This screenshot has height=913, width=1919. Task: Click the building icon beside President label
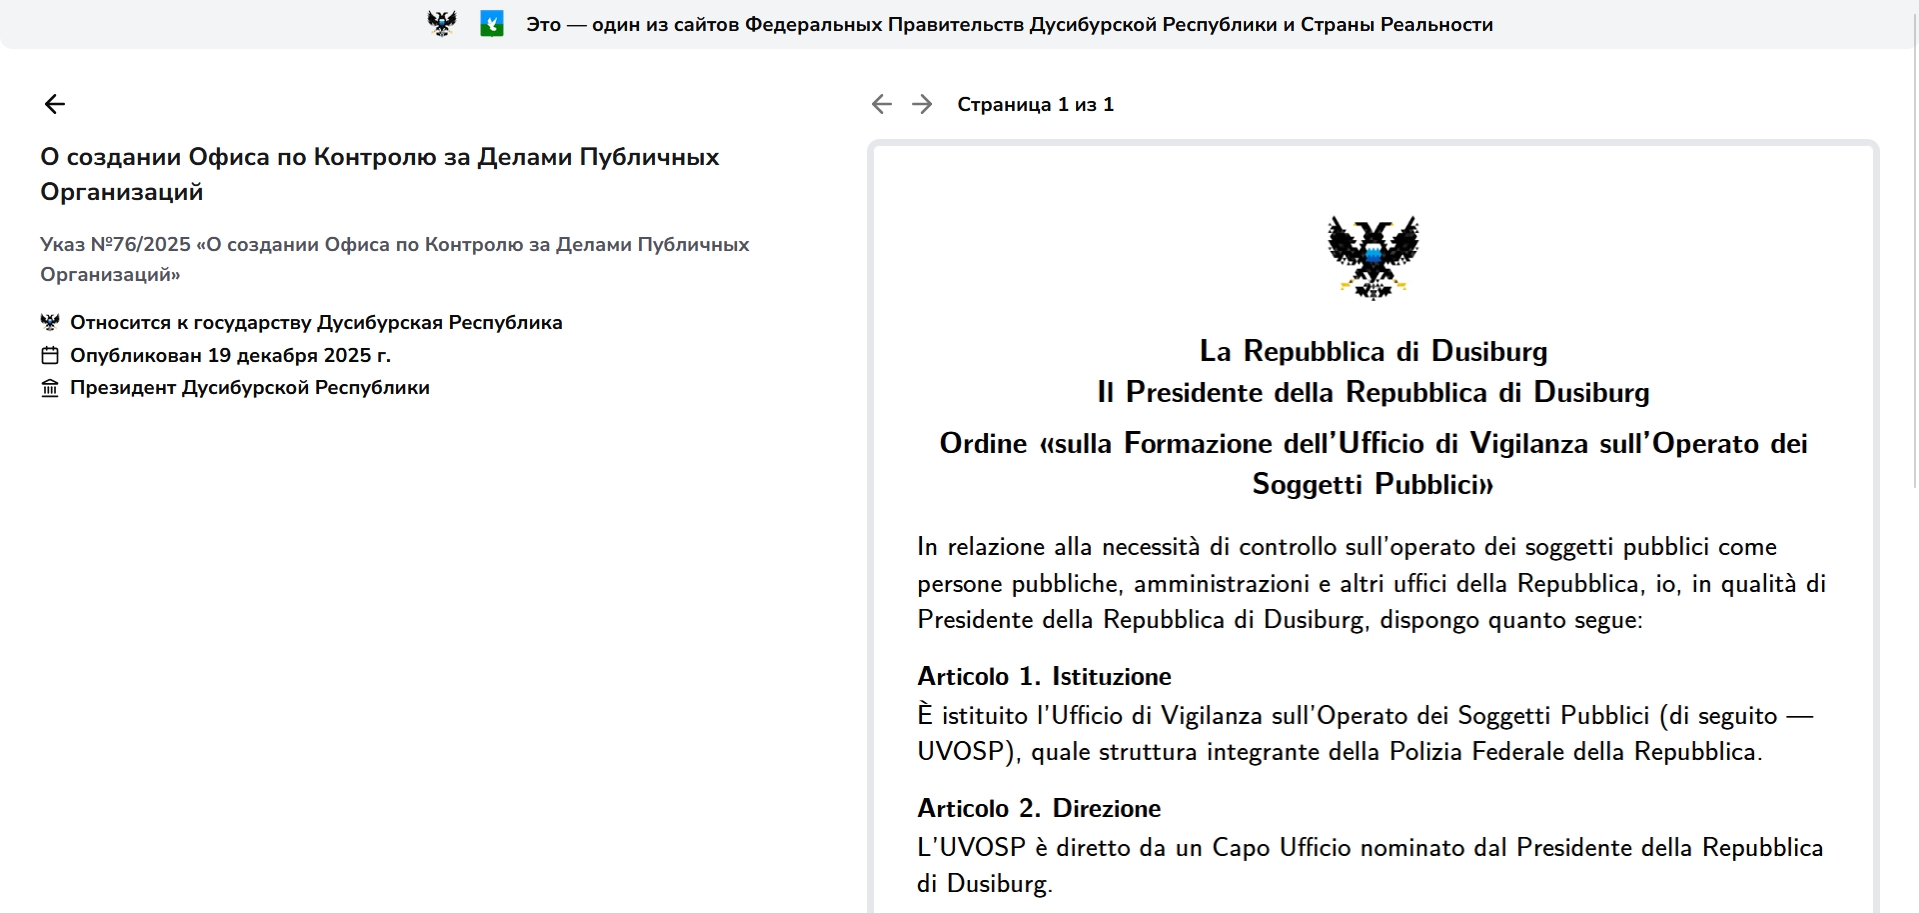coord(50,388)
